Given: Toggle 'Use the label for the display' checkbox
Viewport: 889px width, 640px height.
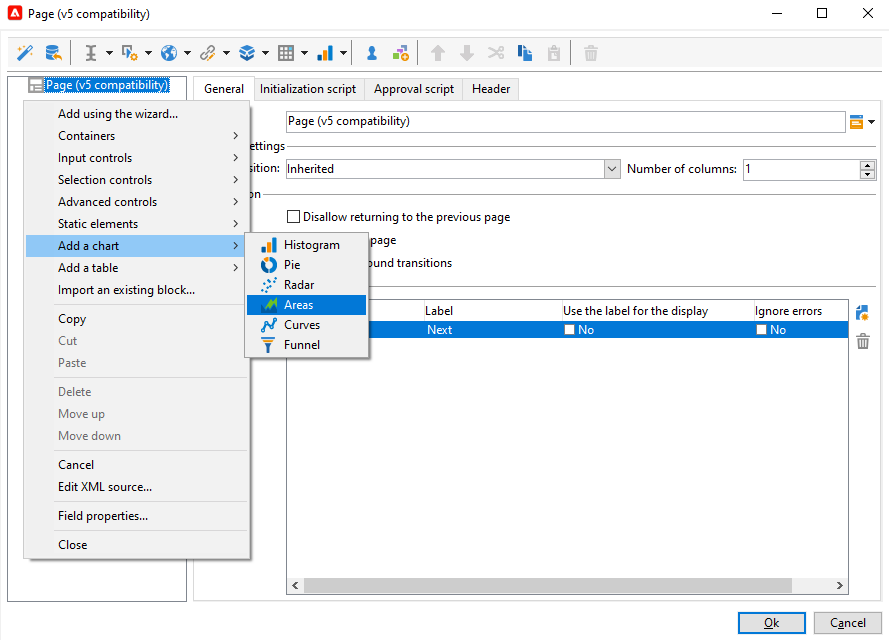Looking at the screenshot, I should point(570,330).
